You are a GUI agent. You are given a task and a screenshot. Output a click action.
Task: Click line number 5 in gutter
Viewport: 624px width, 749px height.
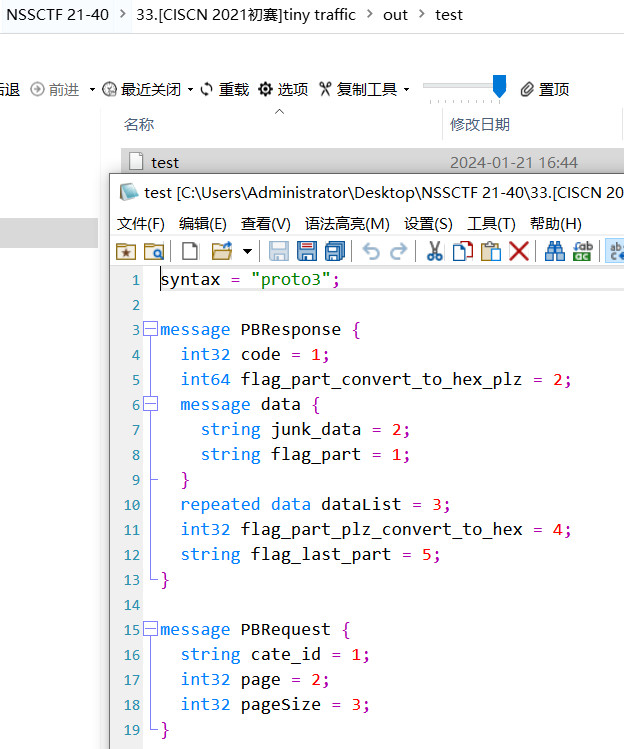click(136, 380)
